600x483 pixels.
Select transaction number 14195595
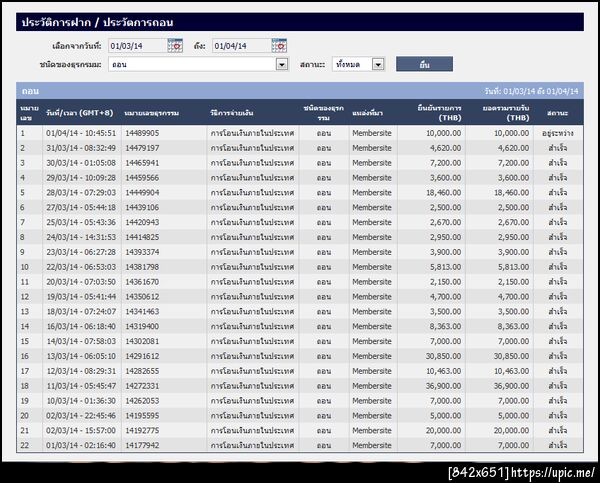[142, 416]
